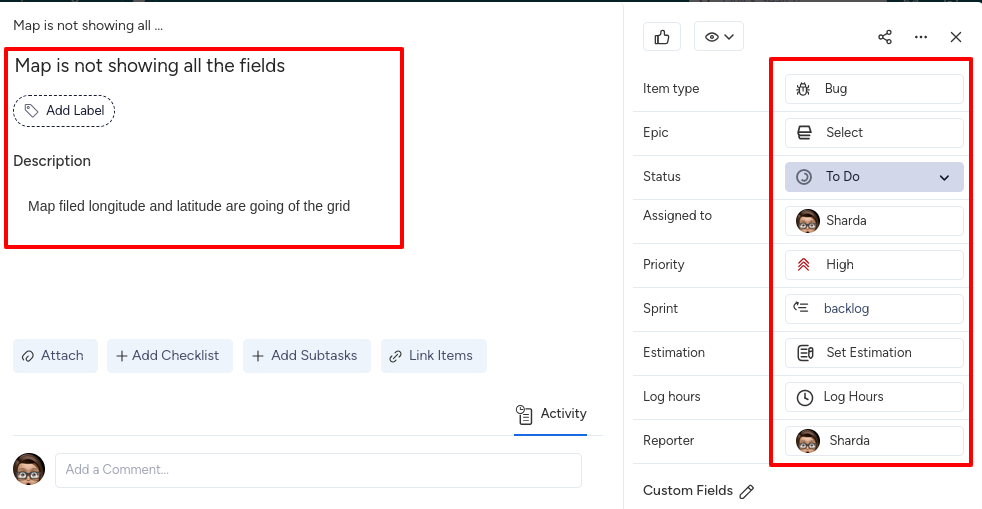Image resolution: width=982 pixels, height=509 pixels.
Task: Click the High priority field
Action: [x=874, y=265]
